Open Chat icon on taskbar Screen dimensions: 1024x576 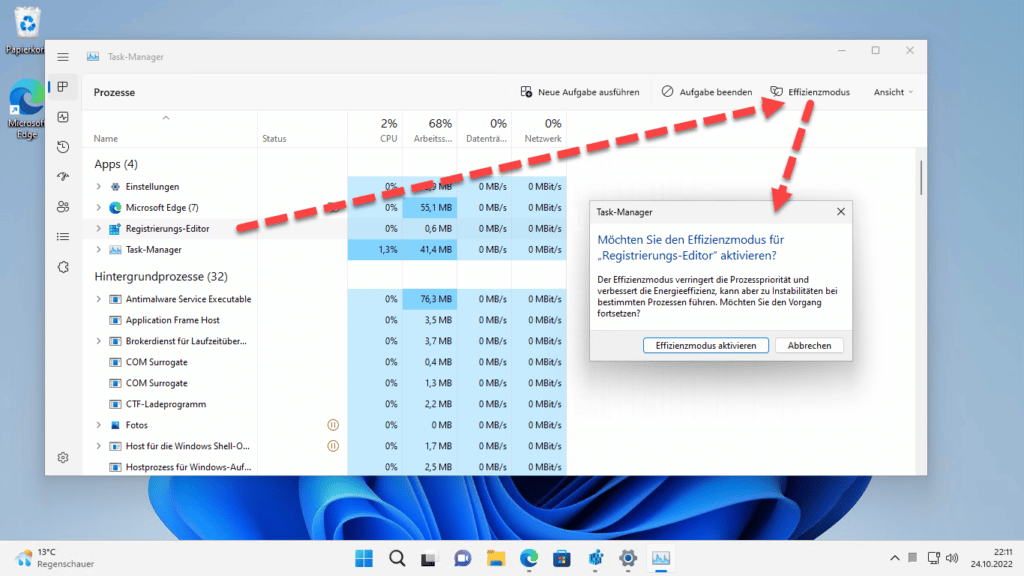463,558
